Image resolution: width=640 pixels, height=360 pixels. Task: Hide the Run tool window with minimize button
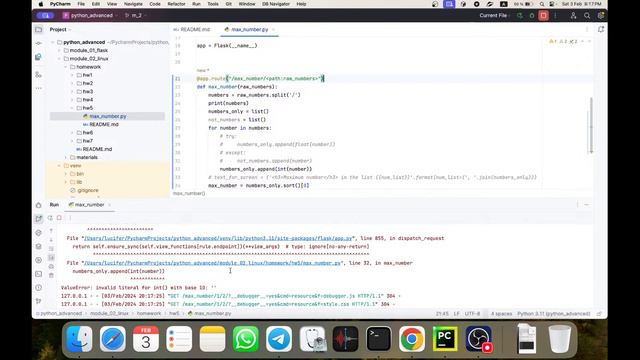[587, 205]
